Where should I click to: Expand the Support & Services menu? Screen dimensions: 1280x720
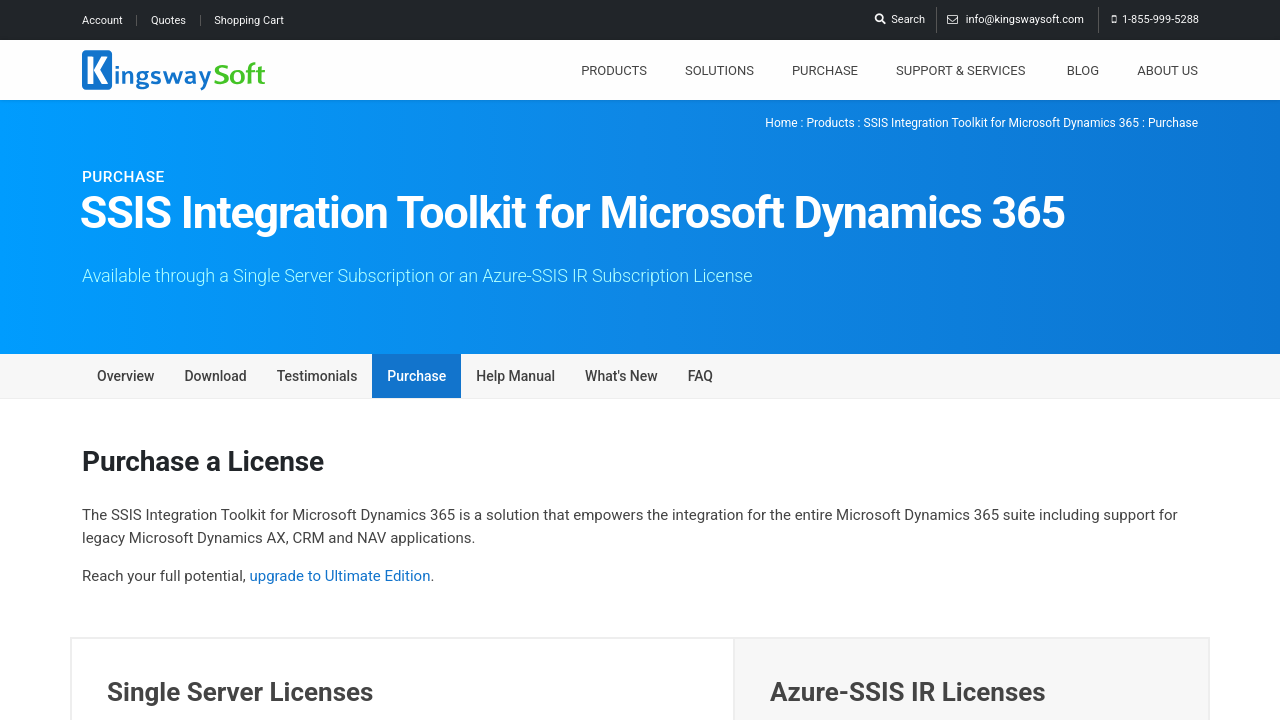(960, 71)
